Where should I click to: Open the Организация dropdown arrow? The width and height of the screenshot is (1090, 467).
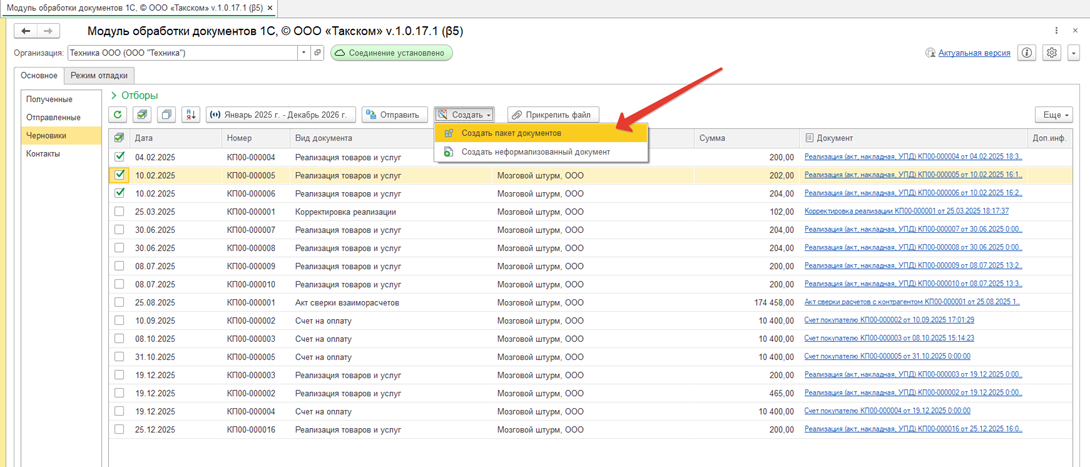[x=303, y=53]
